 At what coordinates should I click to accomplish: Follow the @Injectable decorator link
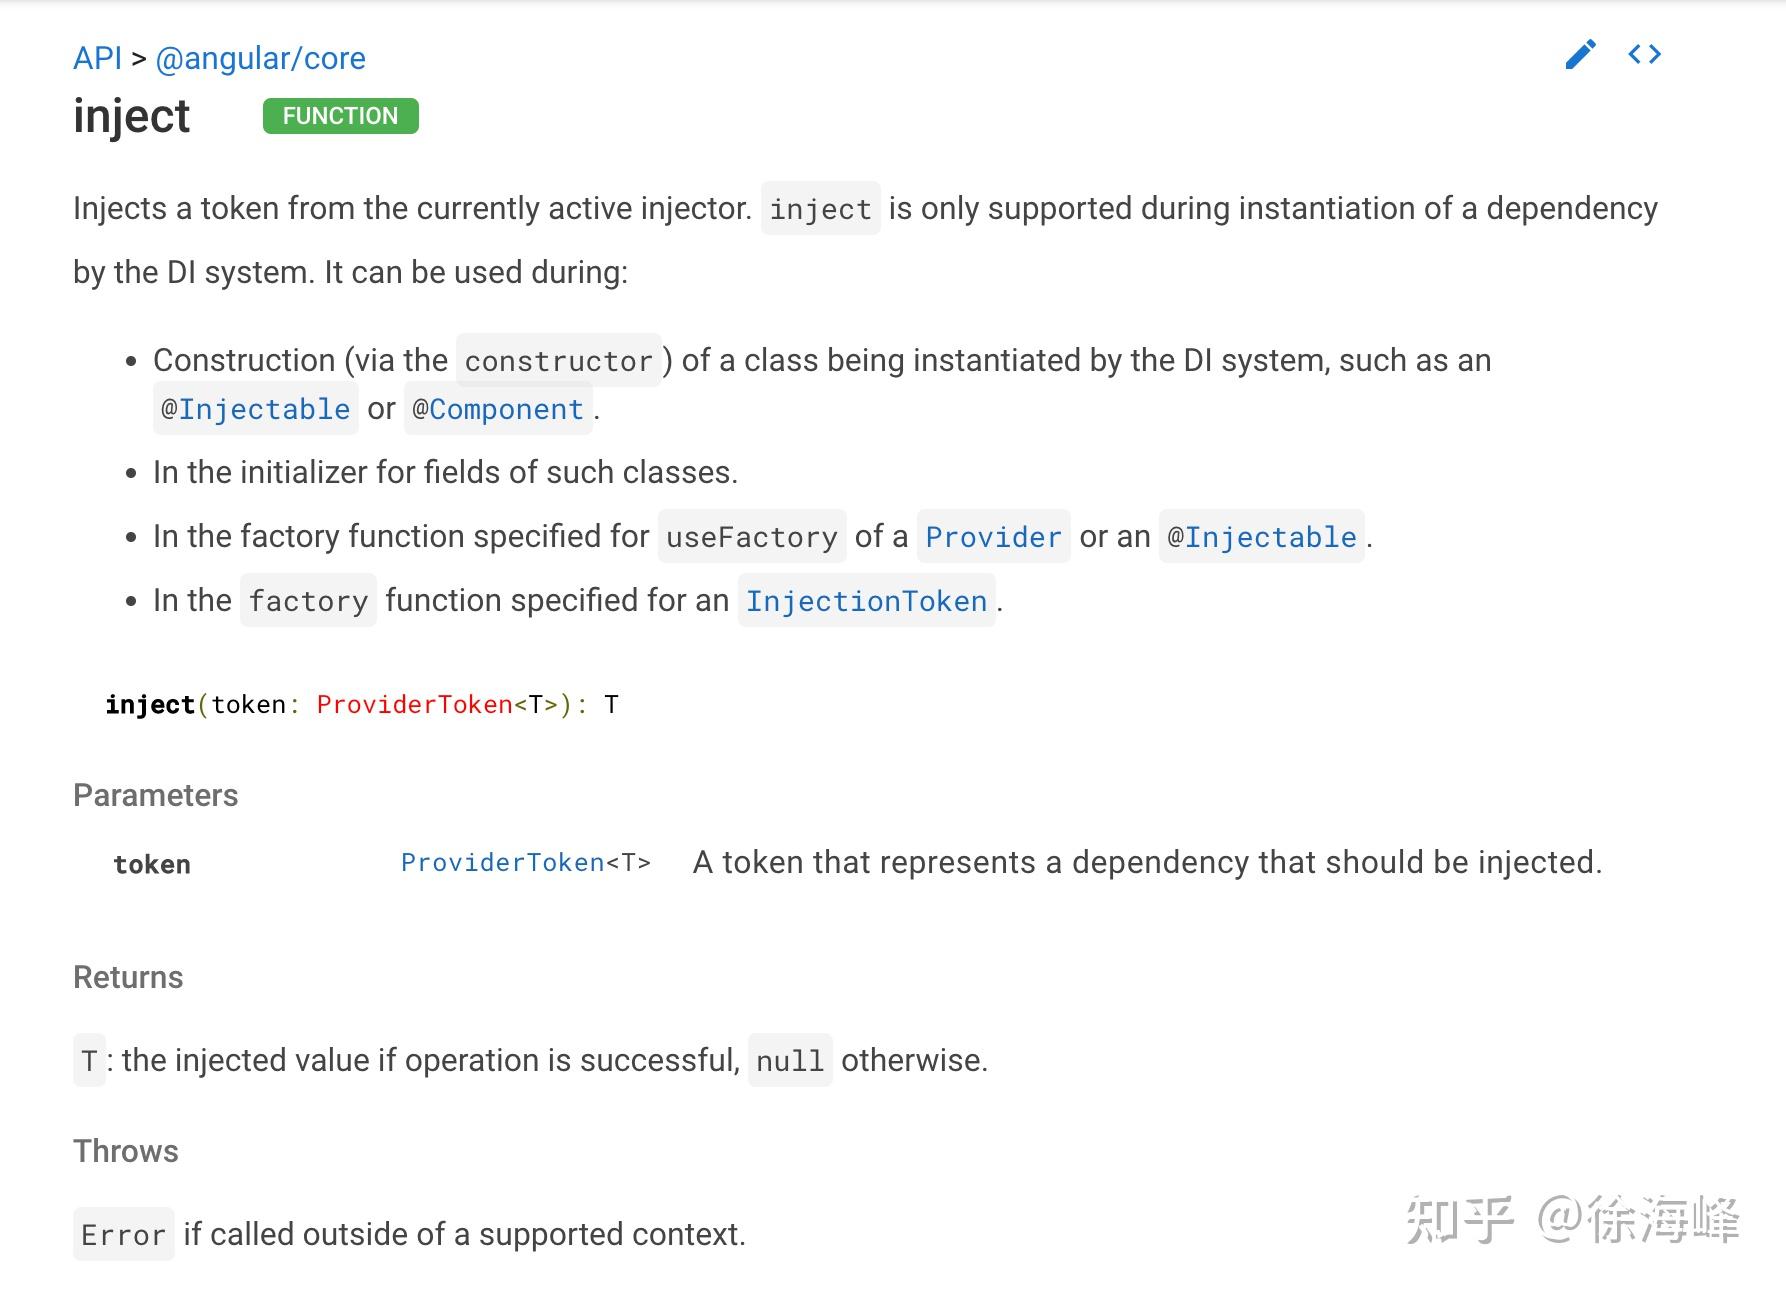255,409
